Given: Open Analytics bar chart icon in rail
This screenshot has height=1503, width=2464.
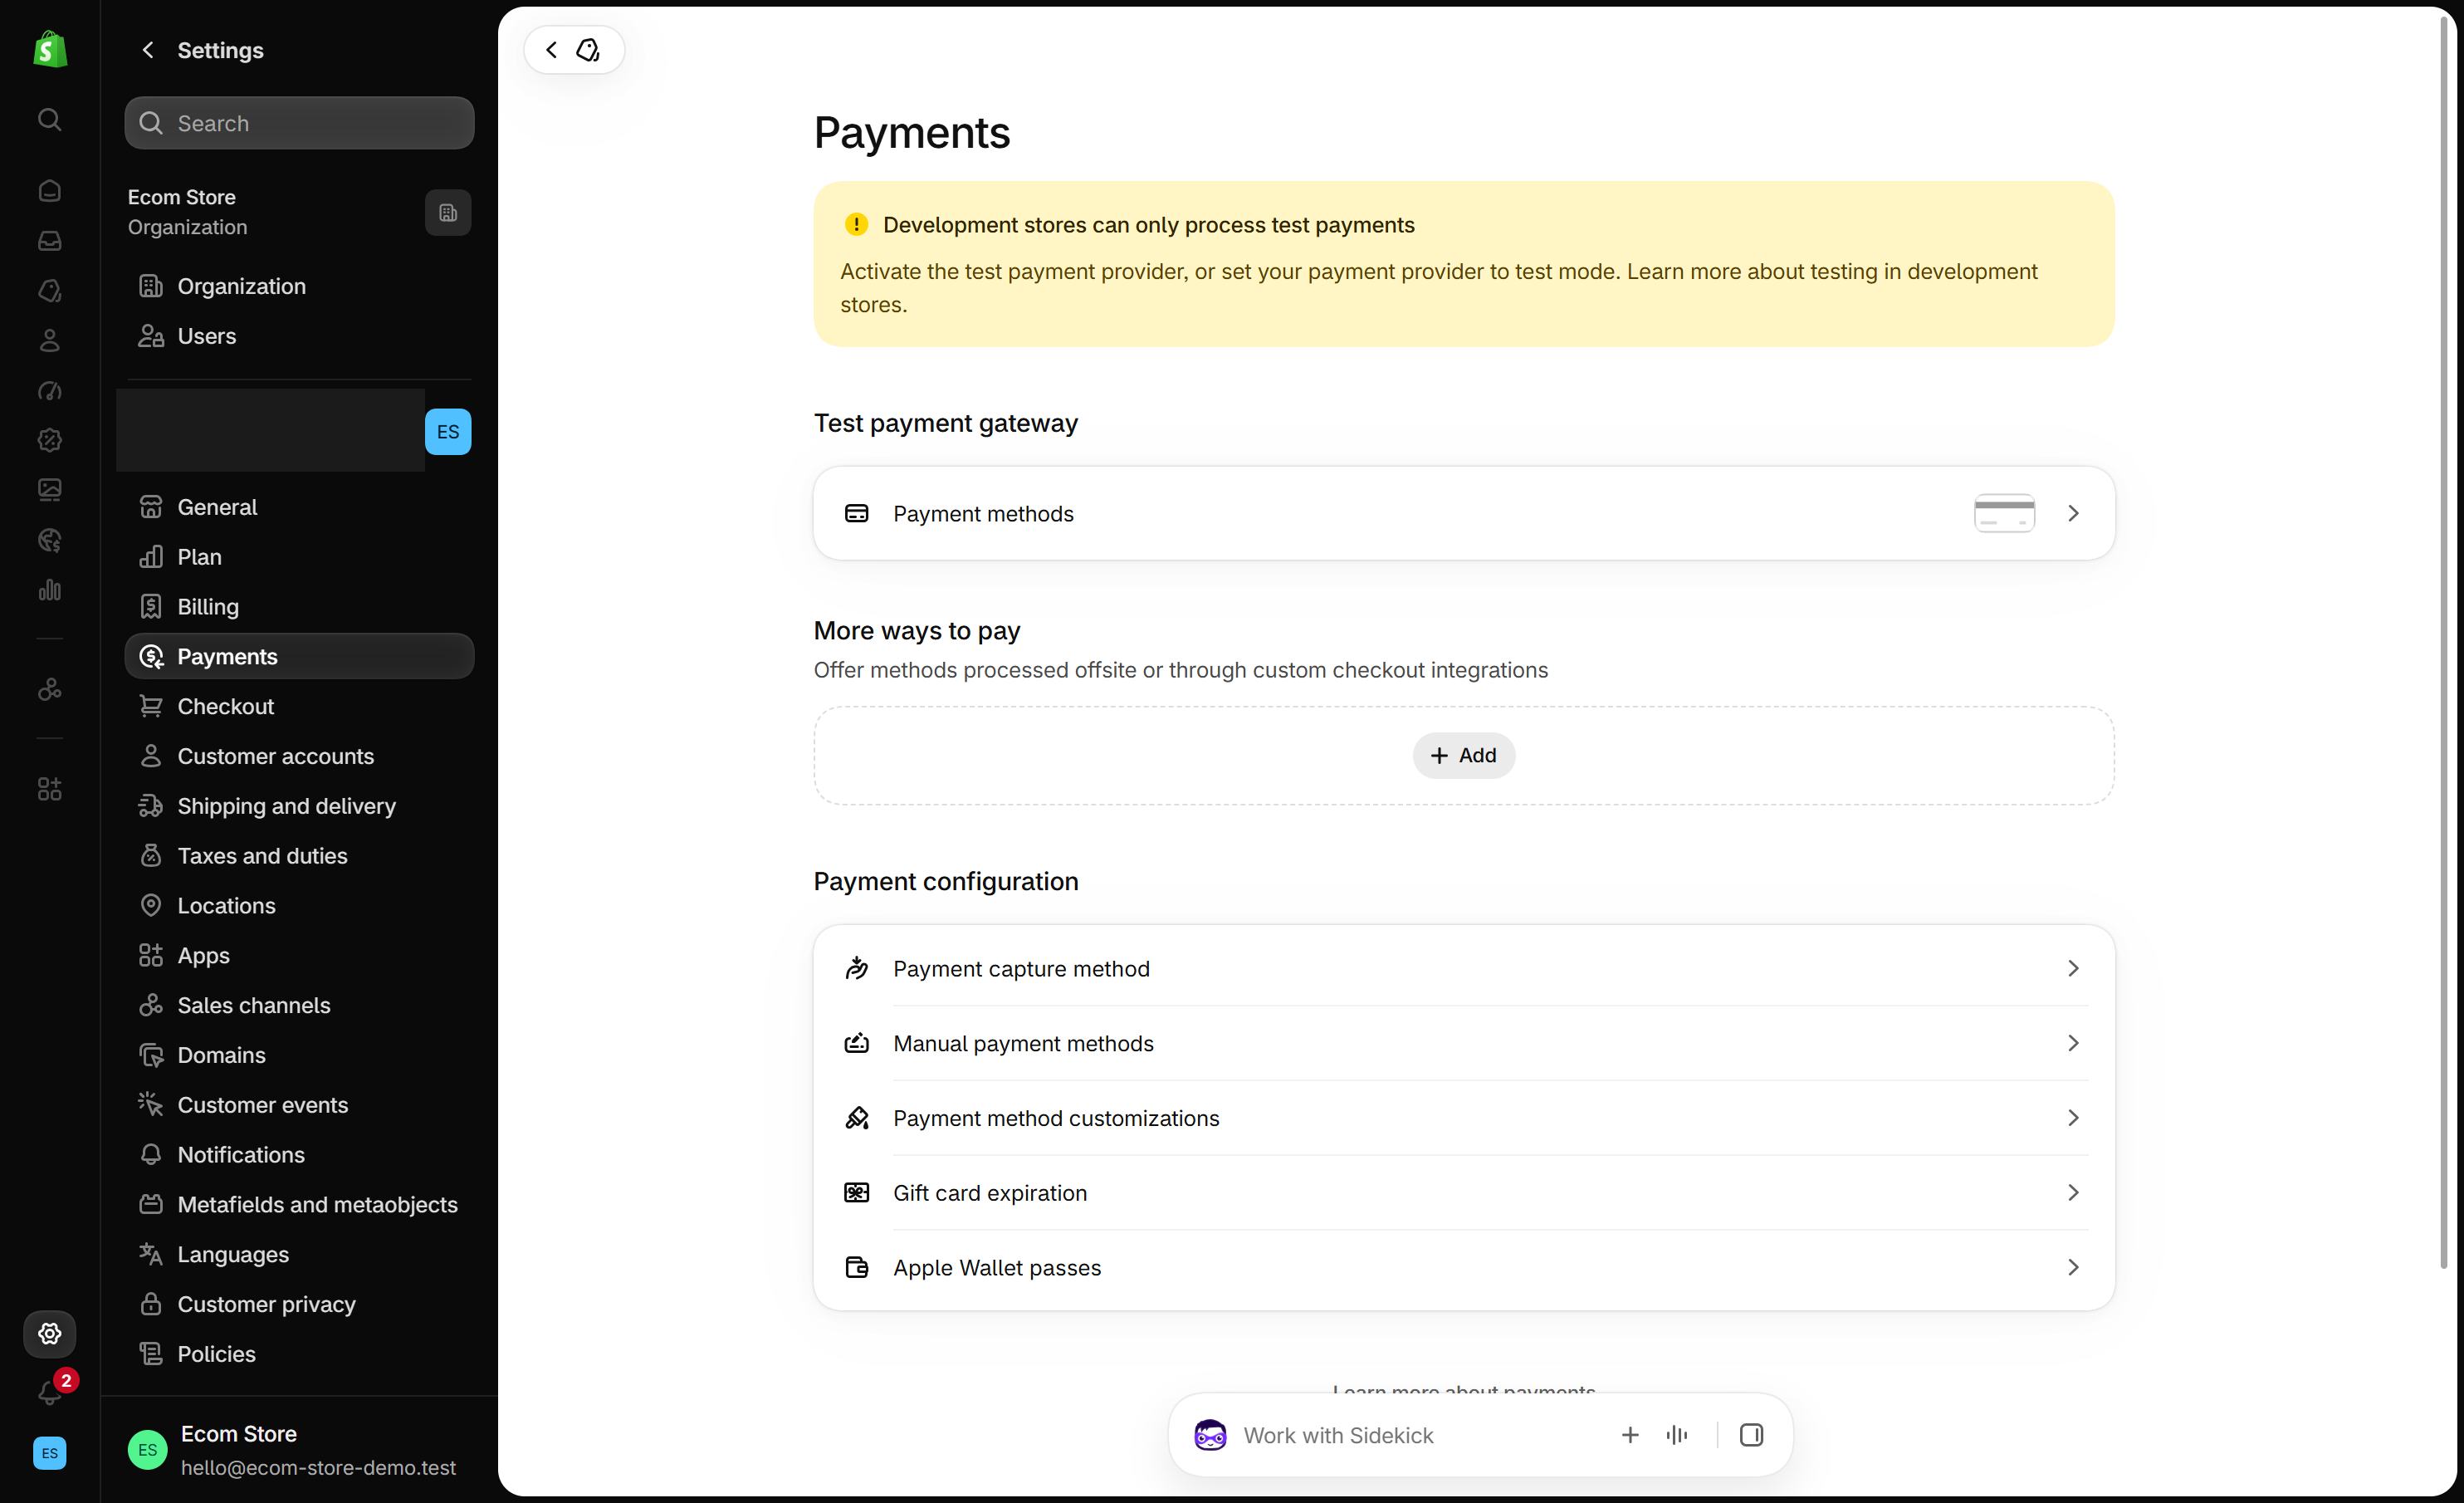Looking at the screenshot, I should click(50, 590).
